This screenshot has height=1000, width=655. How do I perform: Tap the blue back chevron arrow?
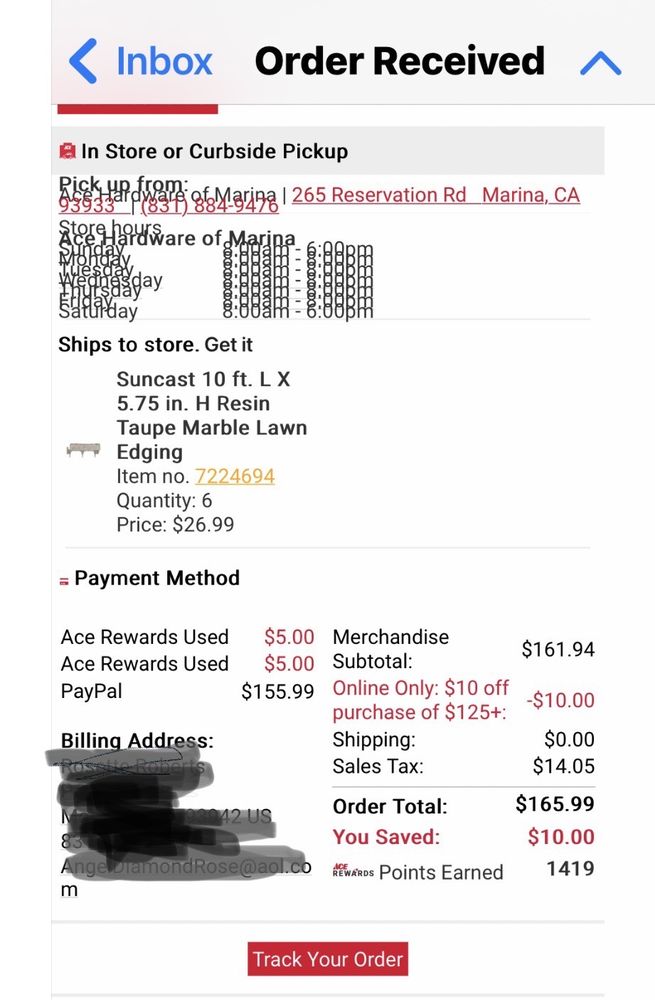point(83,62)
